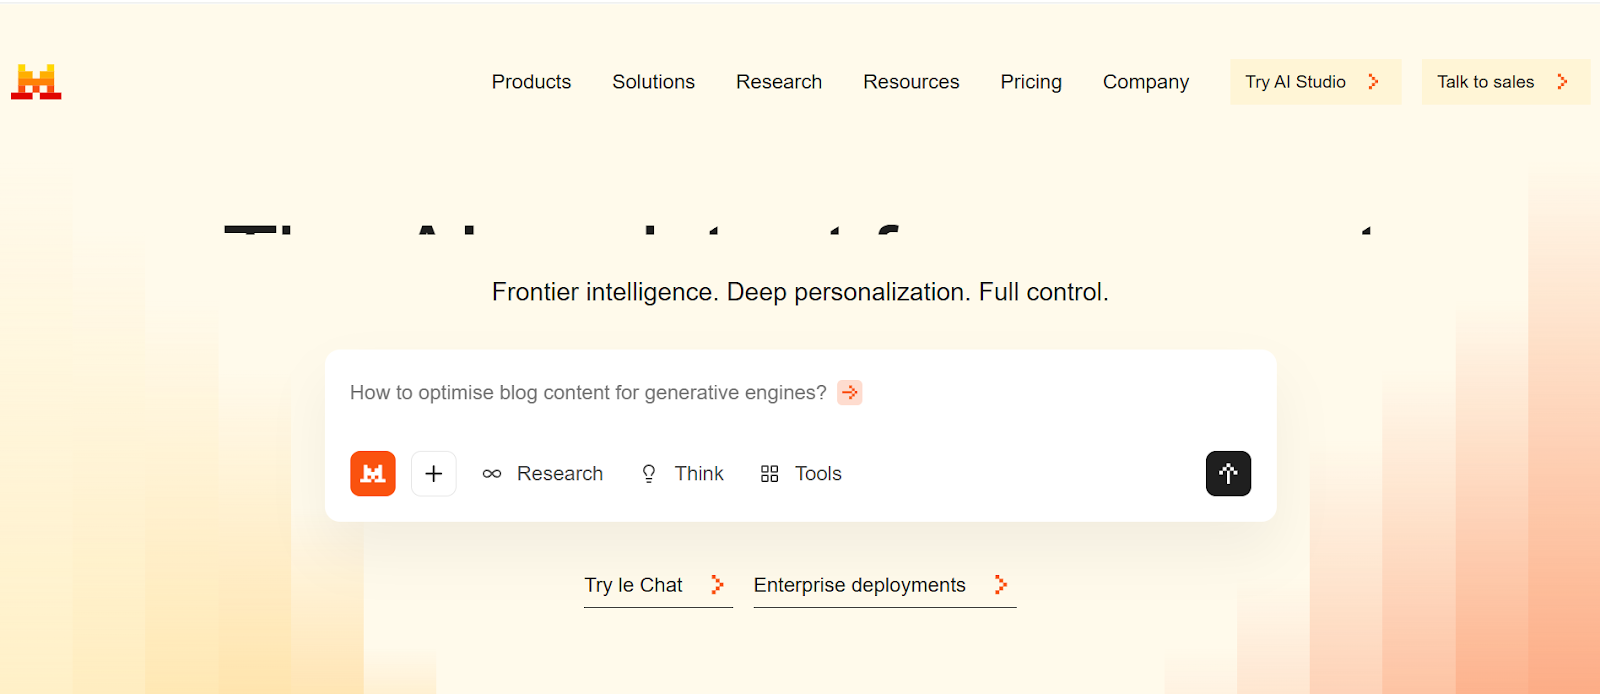The width and height of the screenshot is (1600, 694).
Task: Click the grid Tools icon
Action: [x=769, y=474]
